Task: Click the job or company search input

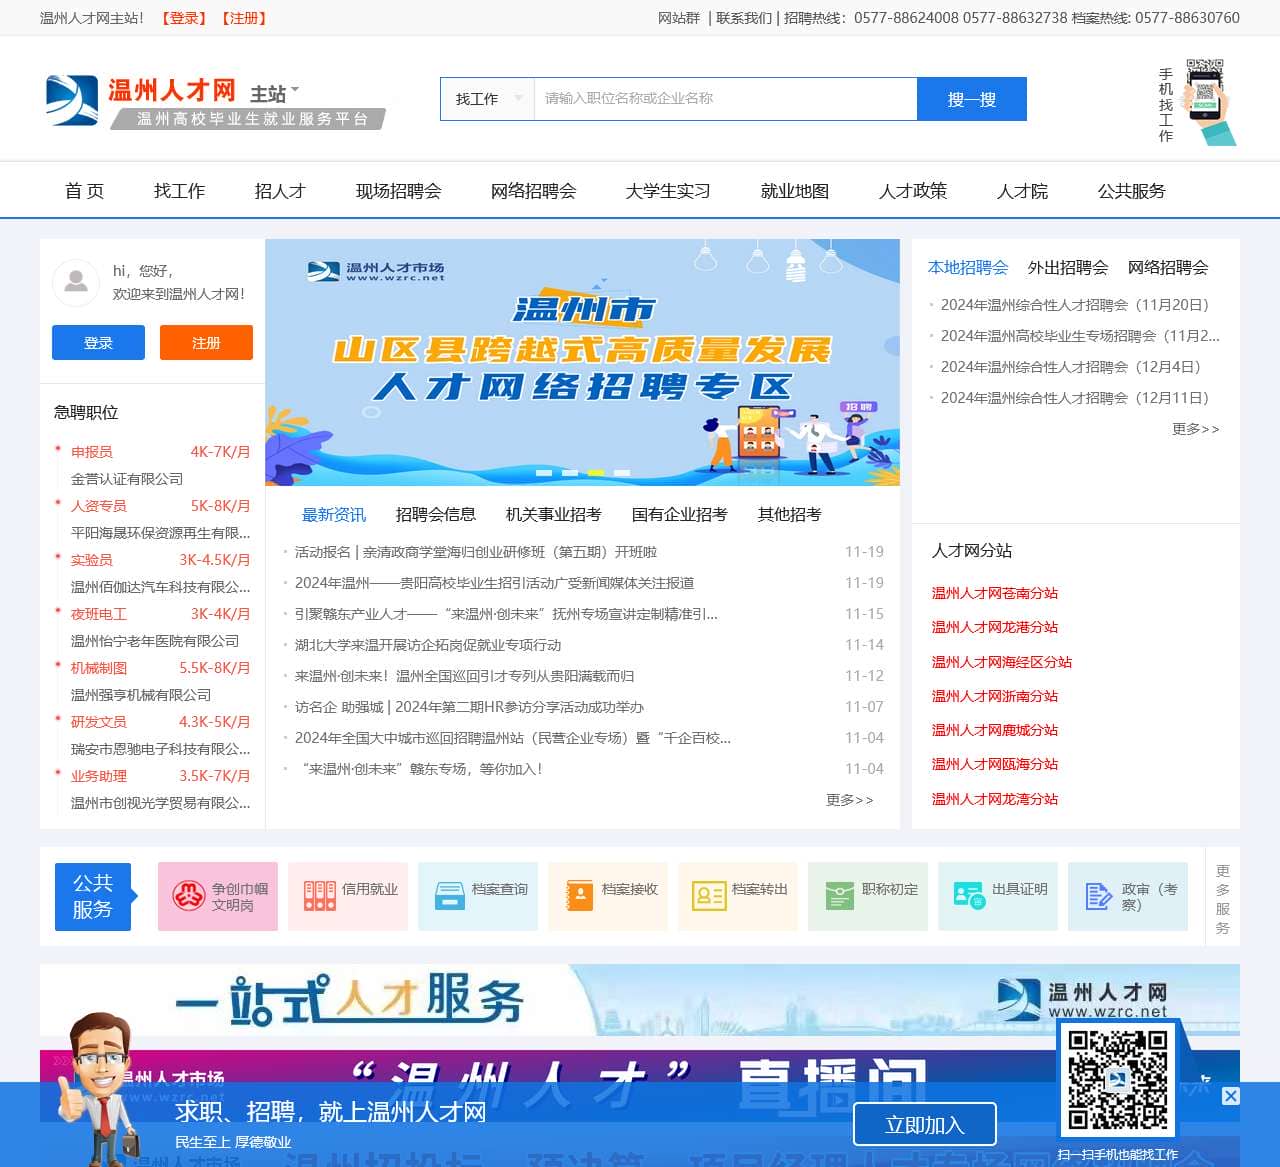Action: (x=725, y=99)
